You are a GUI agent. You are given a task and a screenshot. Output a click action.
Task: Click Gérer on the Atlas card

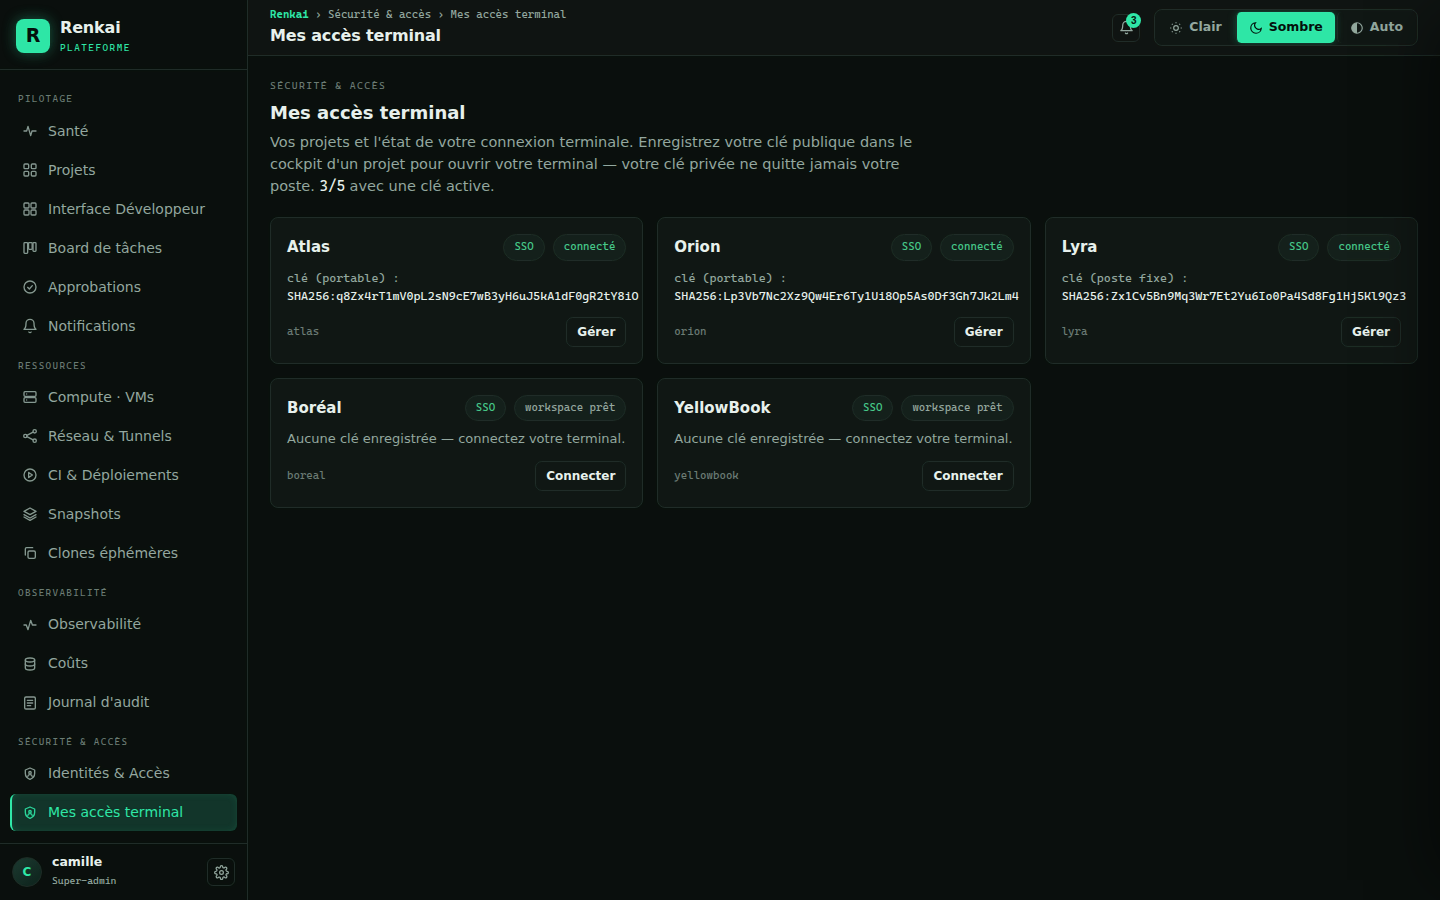[596, 332]
